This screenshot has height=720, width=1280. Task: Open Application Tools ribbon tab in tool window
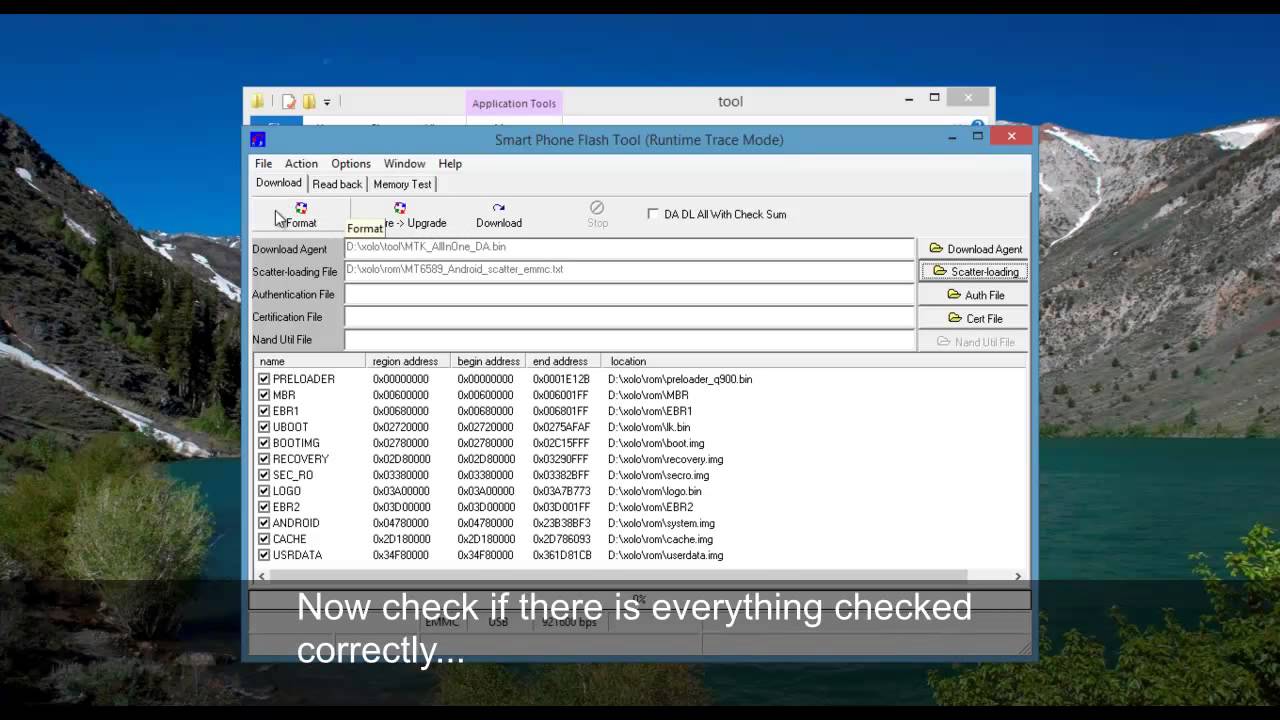tap(514, 103)
